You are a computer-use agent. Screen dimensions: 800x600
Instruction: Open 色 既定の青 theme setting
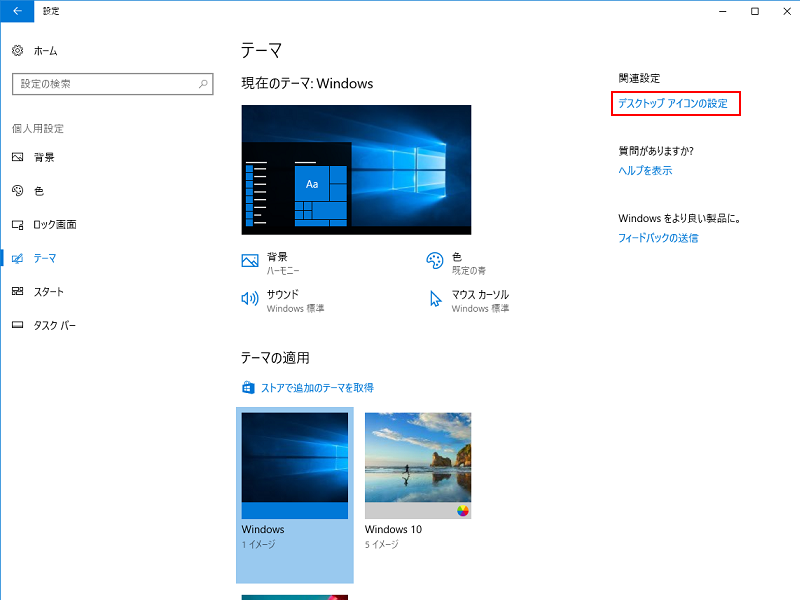tap(456, 263)
